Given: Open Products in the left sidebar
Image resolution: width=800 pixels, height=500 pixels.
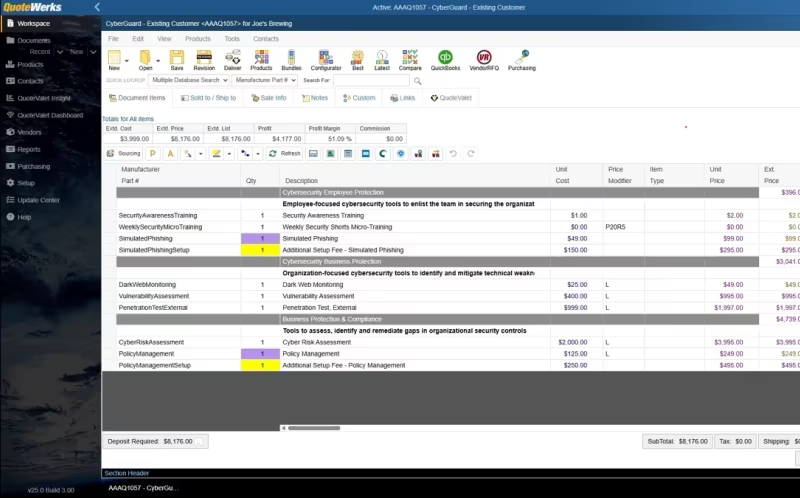Looking at the screenshot, I should [x=30, y=64].
